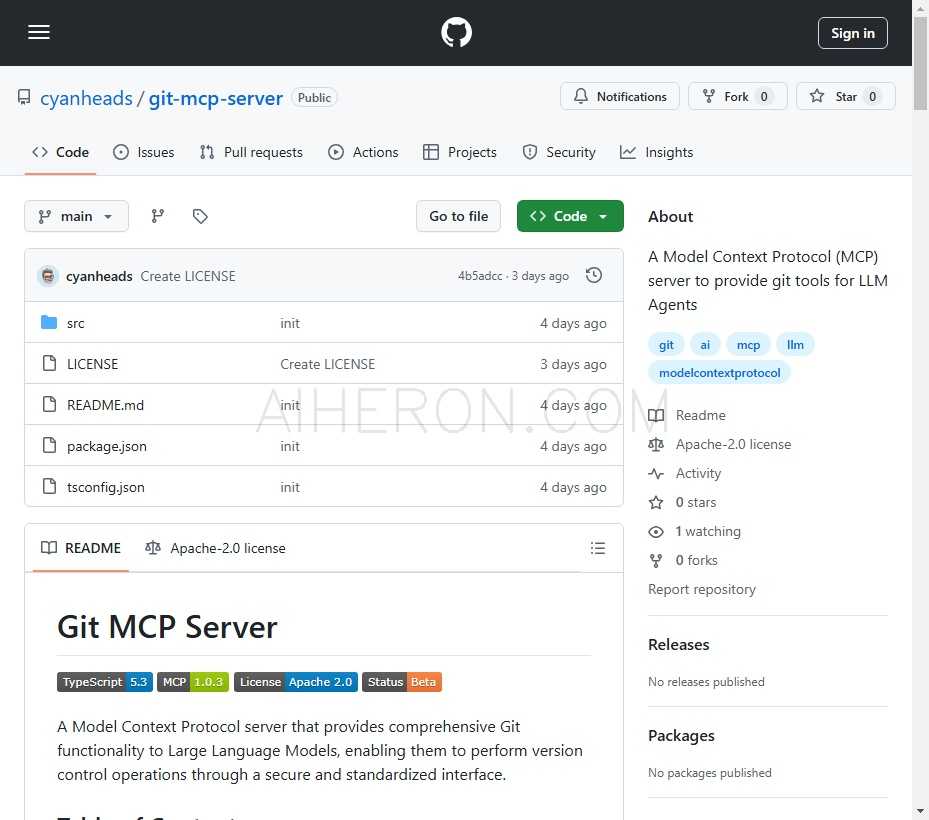Viewport: 929px width, 820px height.
Task: Expand the green Code dropdown
Action: [570, 216]
